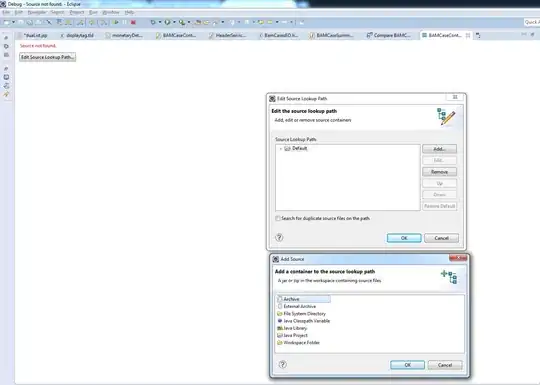The width and height of the screenshot is (540, 385).
Task: Click OK in Edit Source Lookup Path dialog
Action: (404, 238)
